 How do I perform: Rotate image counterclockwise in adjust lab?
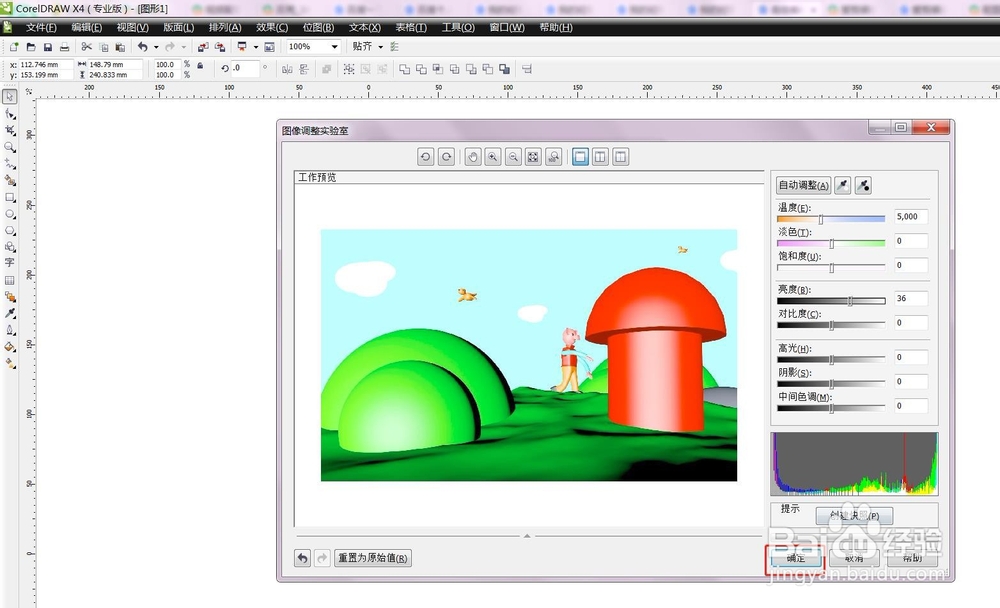425,156
